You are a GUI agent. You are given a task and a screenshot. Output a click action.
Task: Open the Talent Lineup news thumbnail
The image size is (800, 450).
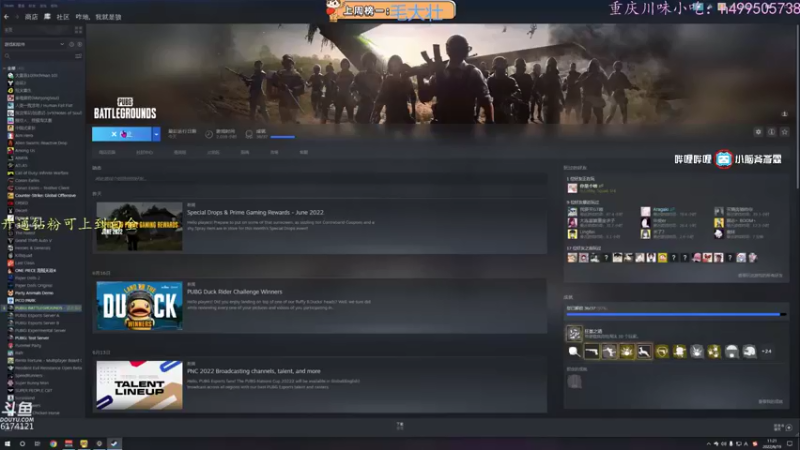[x=139, y=385]
